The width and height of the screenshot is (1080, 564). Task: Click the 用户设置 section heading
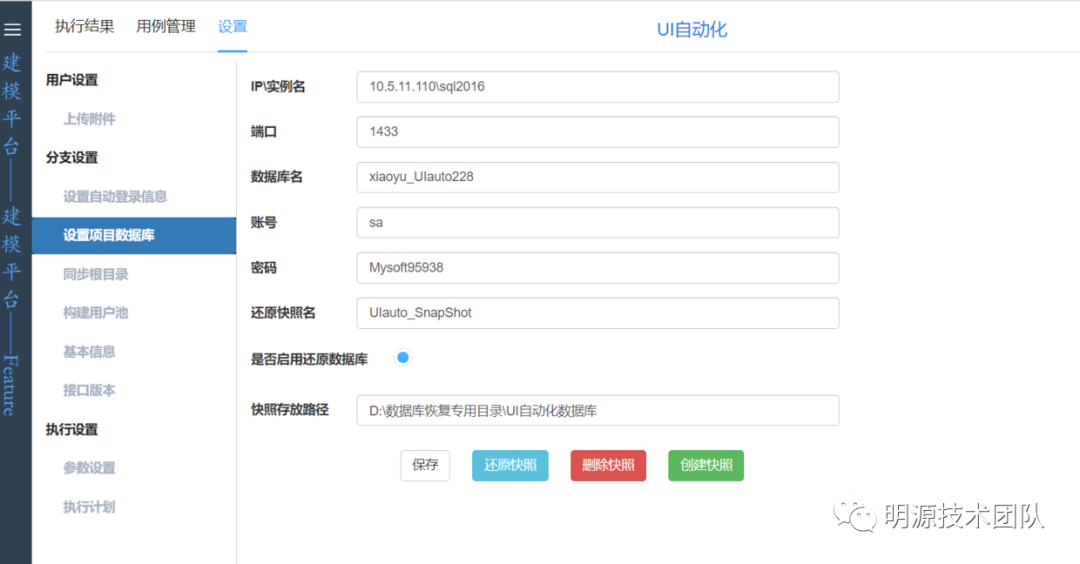point(72,80)
